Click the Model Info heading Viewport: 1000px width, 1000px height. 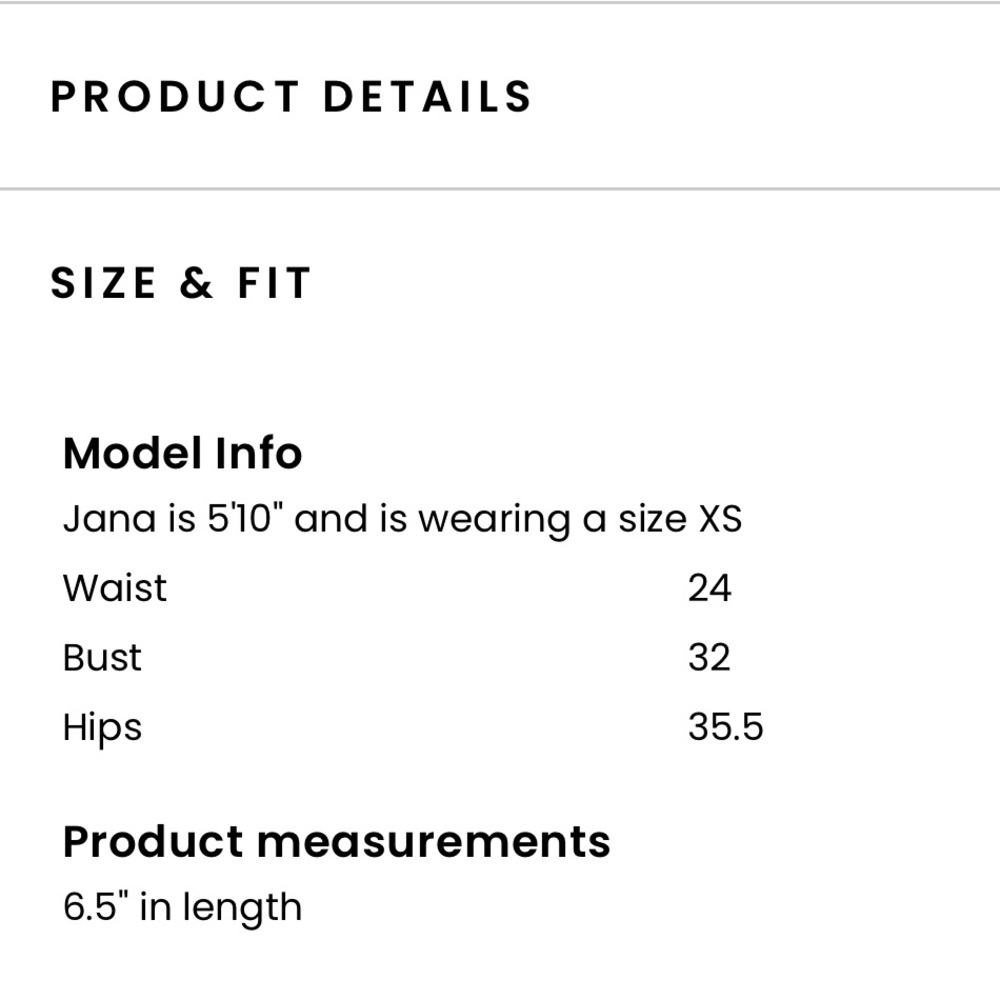click(x=182, y=454)
